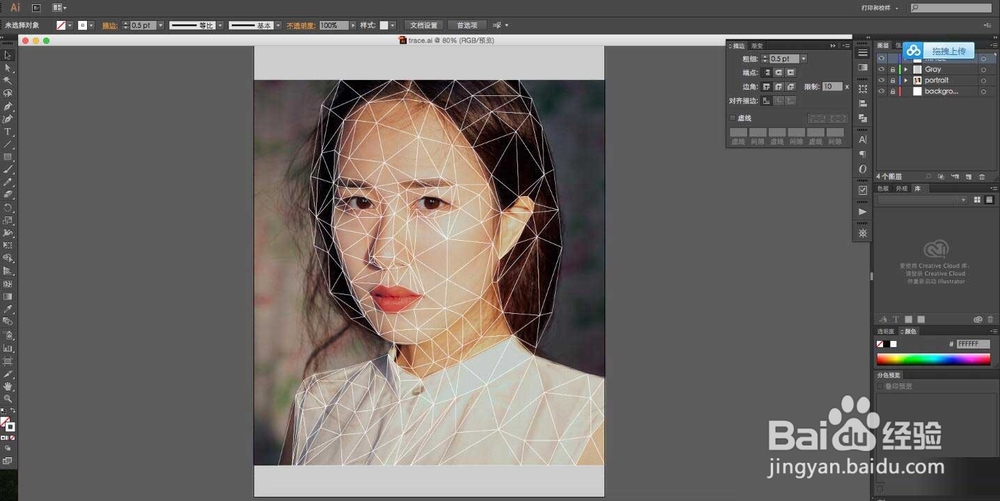
Task: Click the orange Opacity label link
Action: (x=301, y=25)
